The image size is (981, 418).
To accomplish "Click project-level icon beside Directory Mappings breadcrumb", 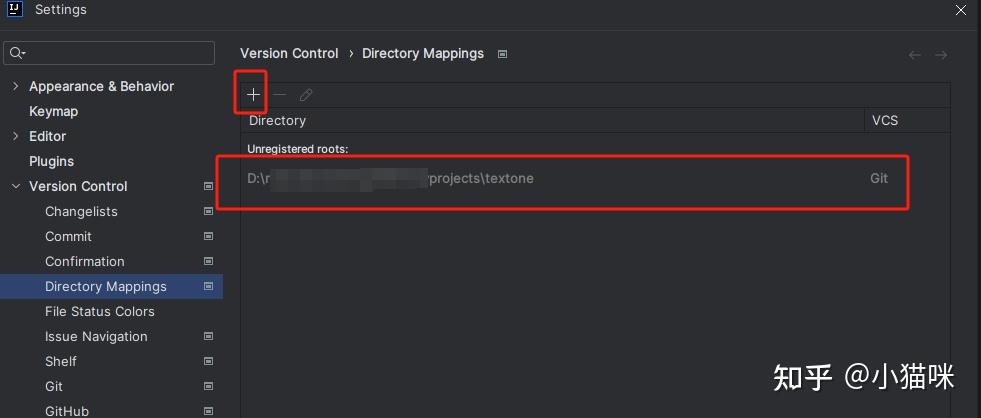I will click(x=503, y=54).
